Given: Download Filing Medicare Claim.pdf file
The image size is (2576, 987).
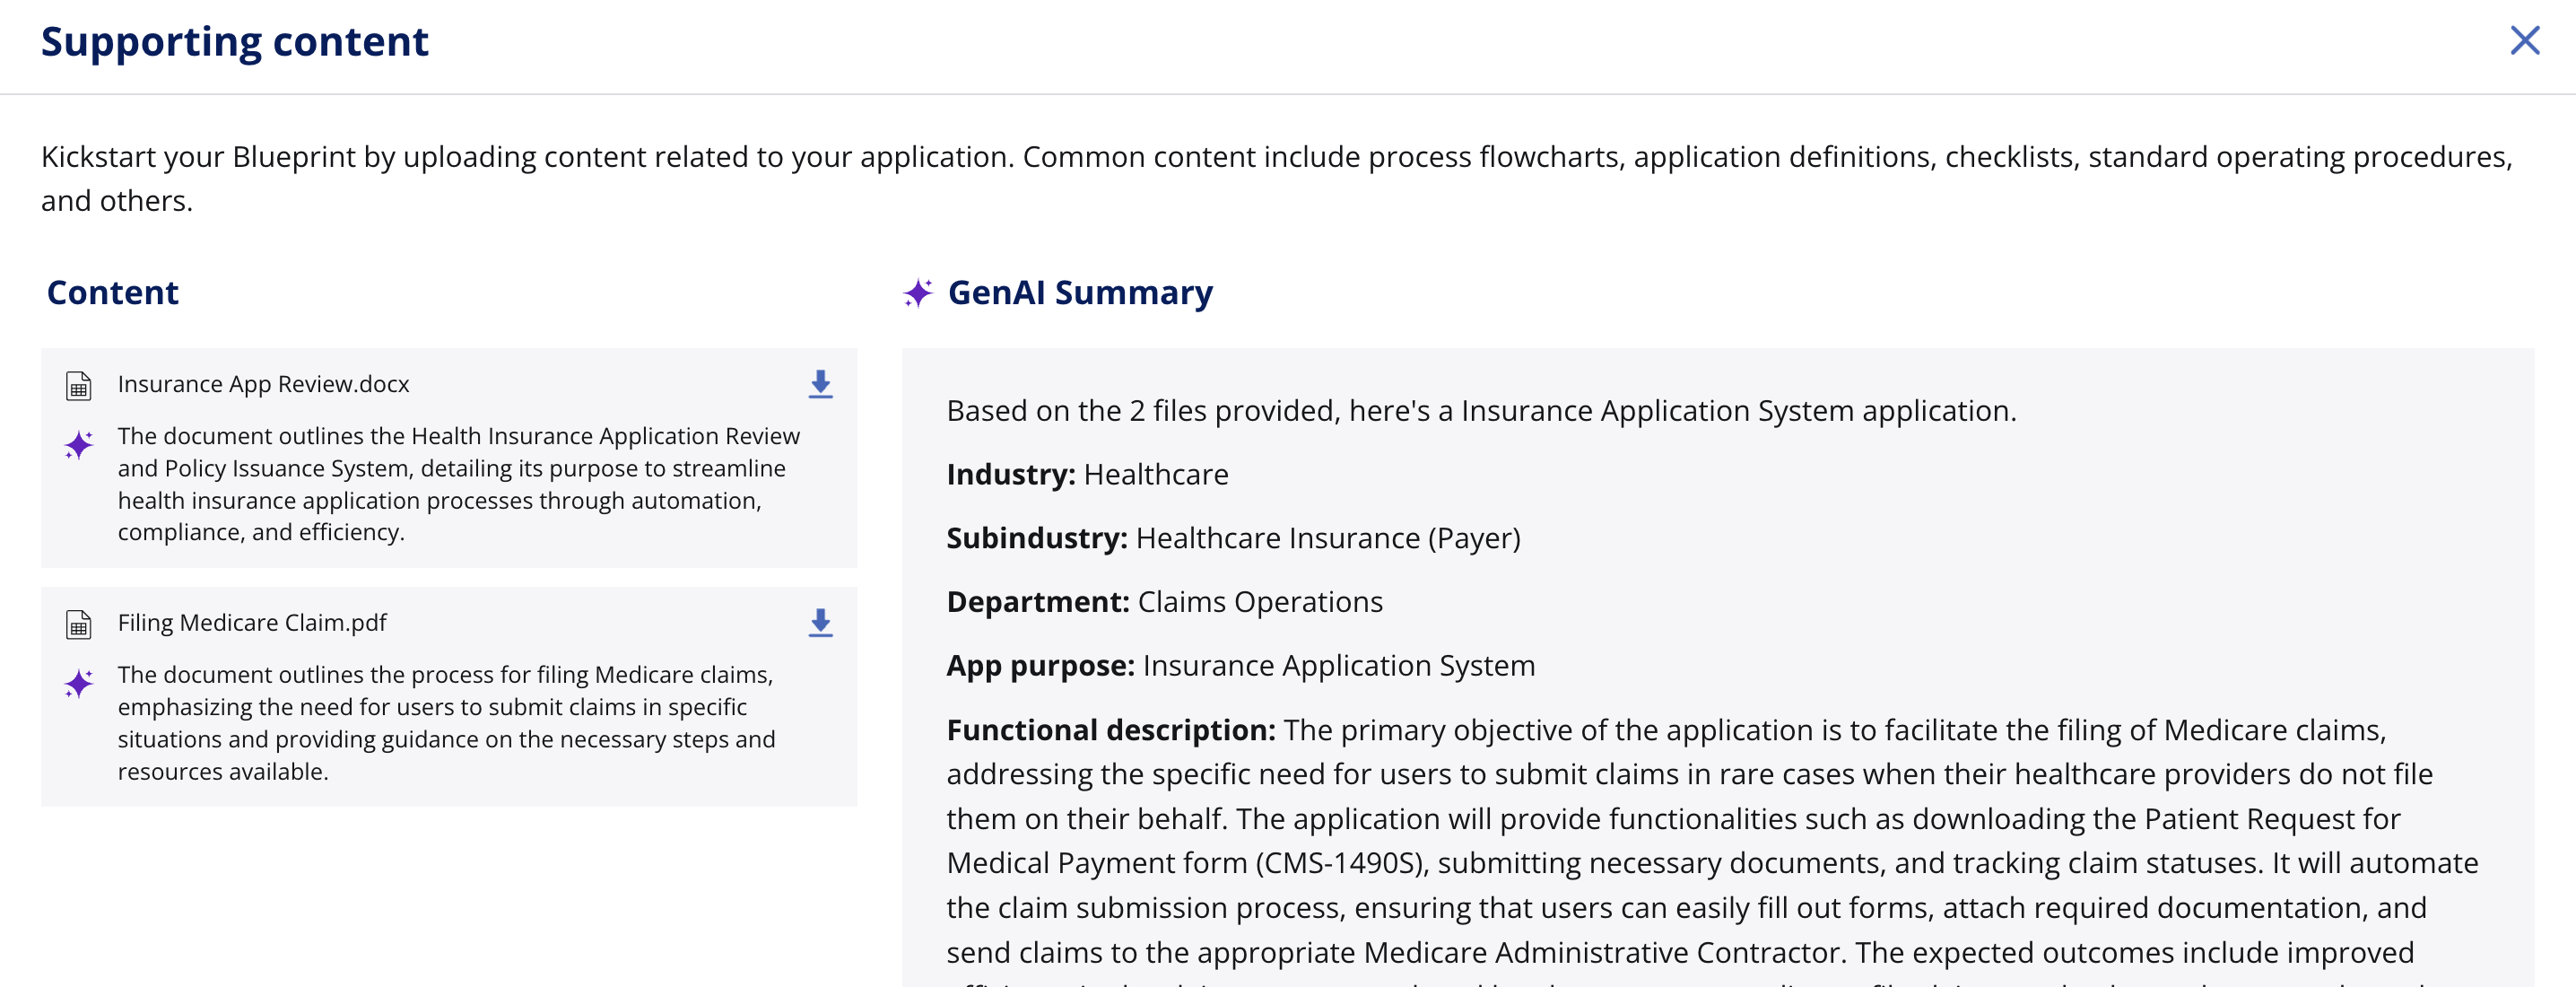Looking at the screenshot, I should (820, 623).
